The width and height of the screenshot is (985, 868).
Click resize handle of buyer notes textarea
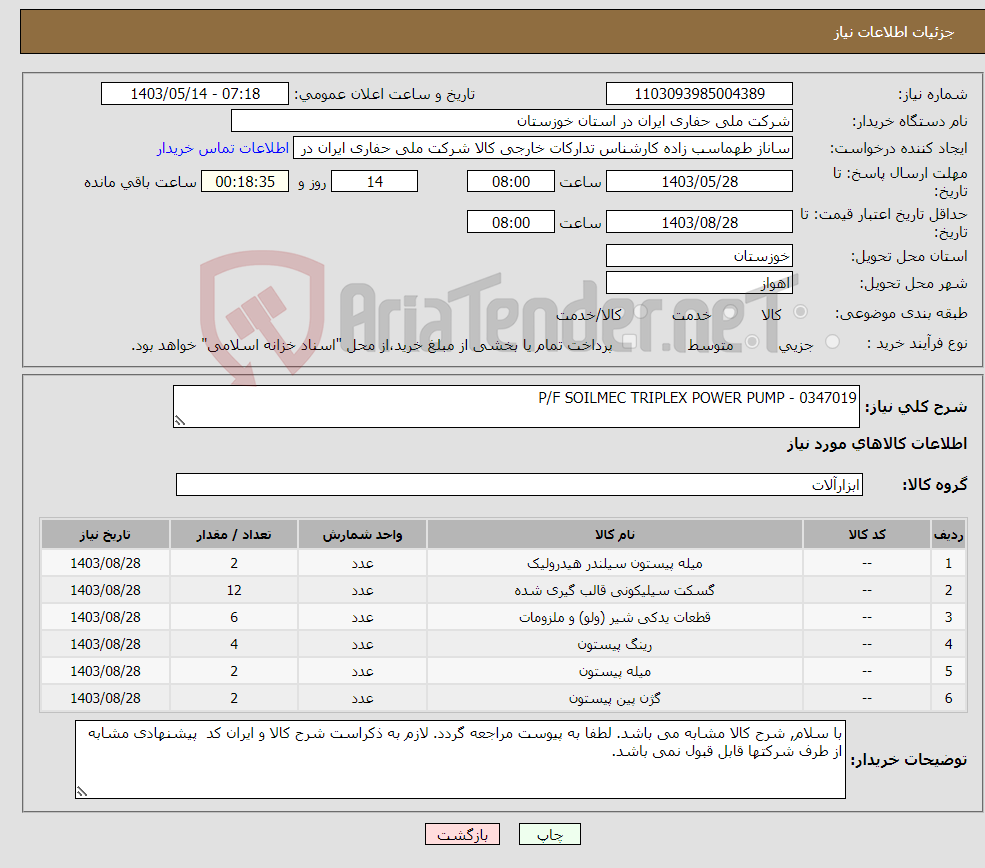[x=82, y=791]
